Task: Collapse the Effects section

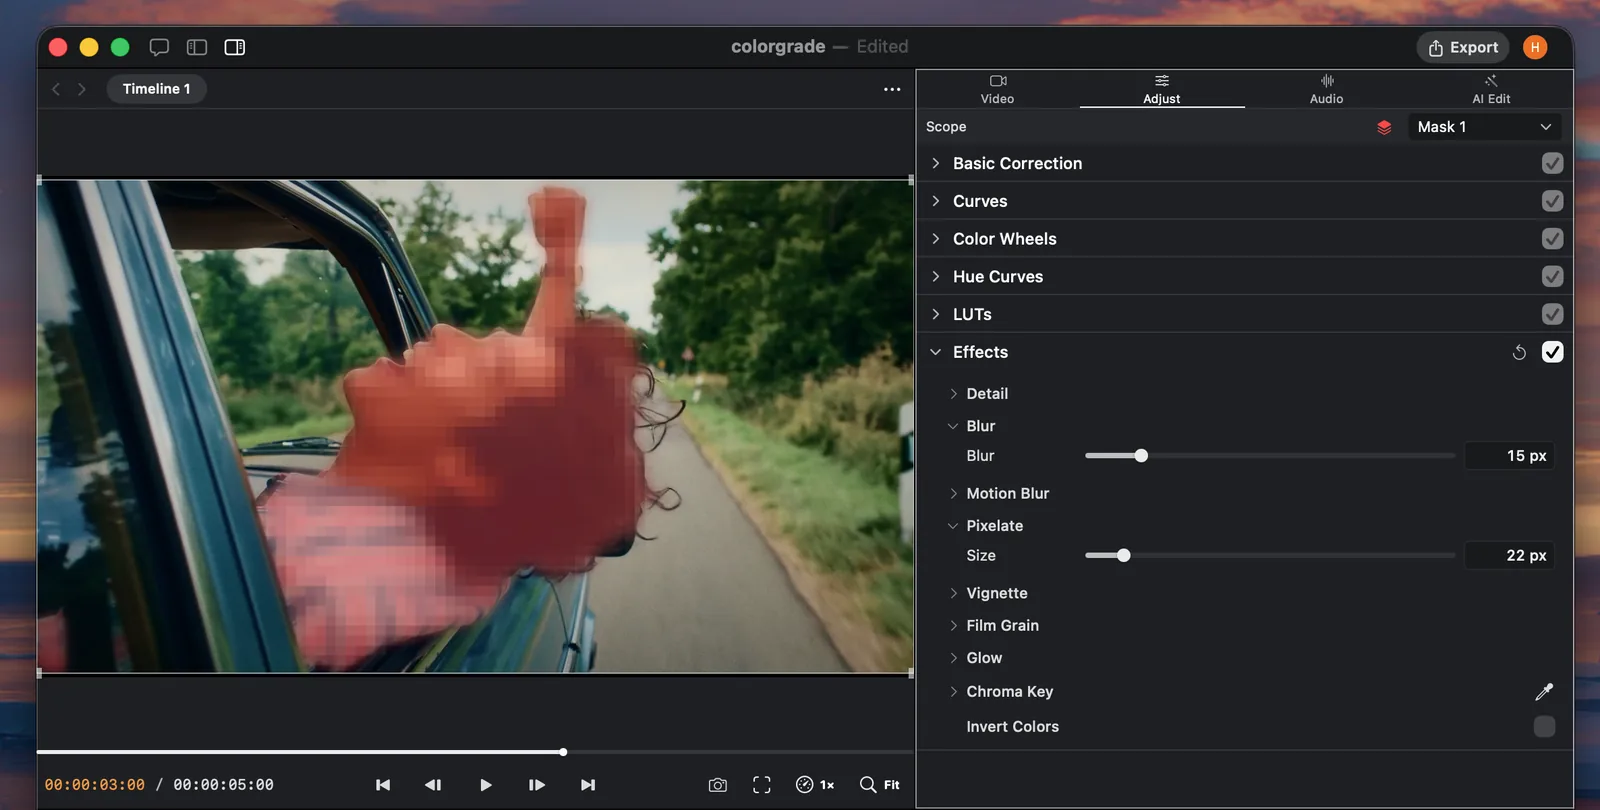Action: pos(935,352)
